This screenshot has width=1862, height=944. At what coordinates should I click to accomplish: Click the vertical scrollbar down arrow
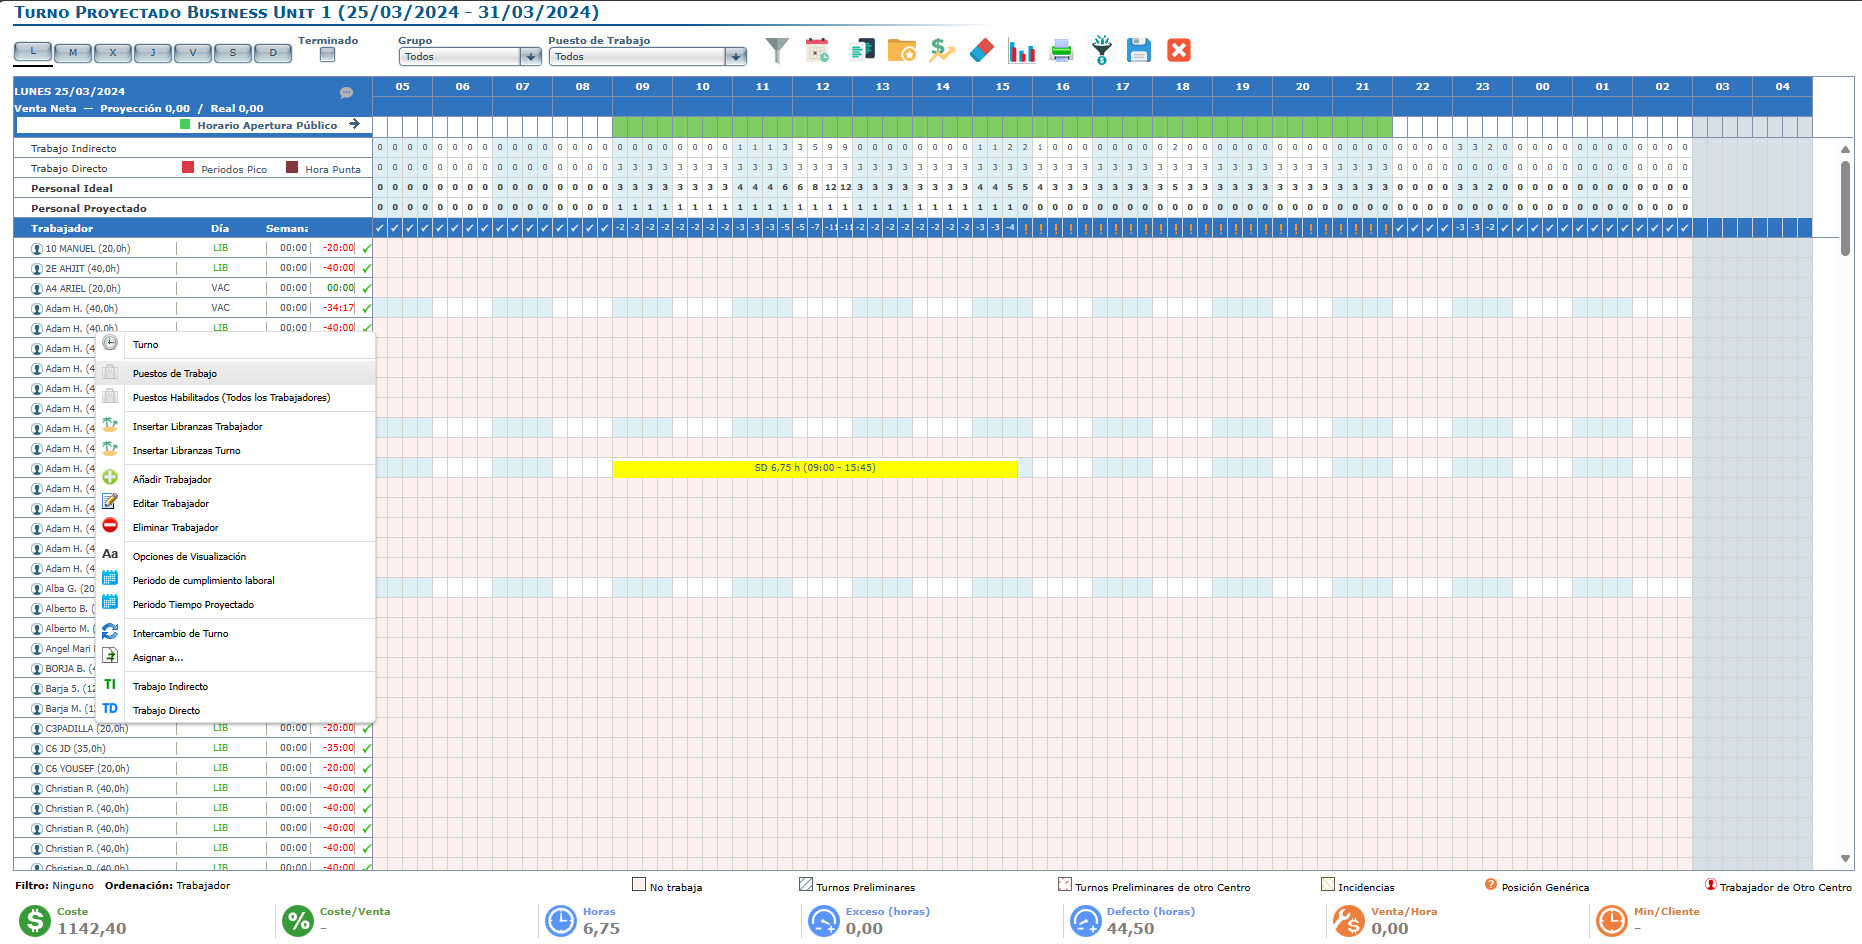tap(1845, 859)
